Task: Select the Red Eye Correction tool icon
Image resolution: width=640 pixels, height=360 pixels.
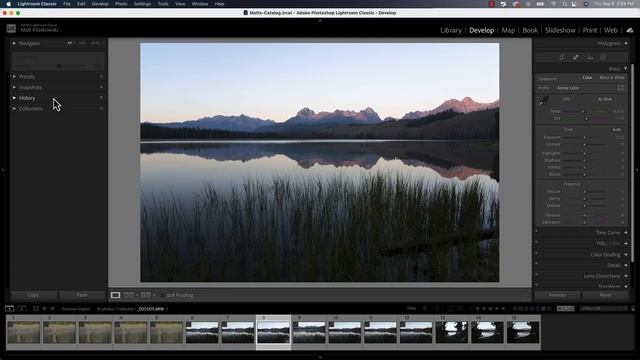Action: [590, 58]
